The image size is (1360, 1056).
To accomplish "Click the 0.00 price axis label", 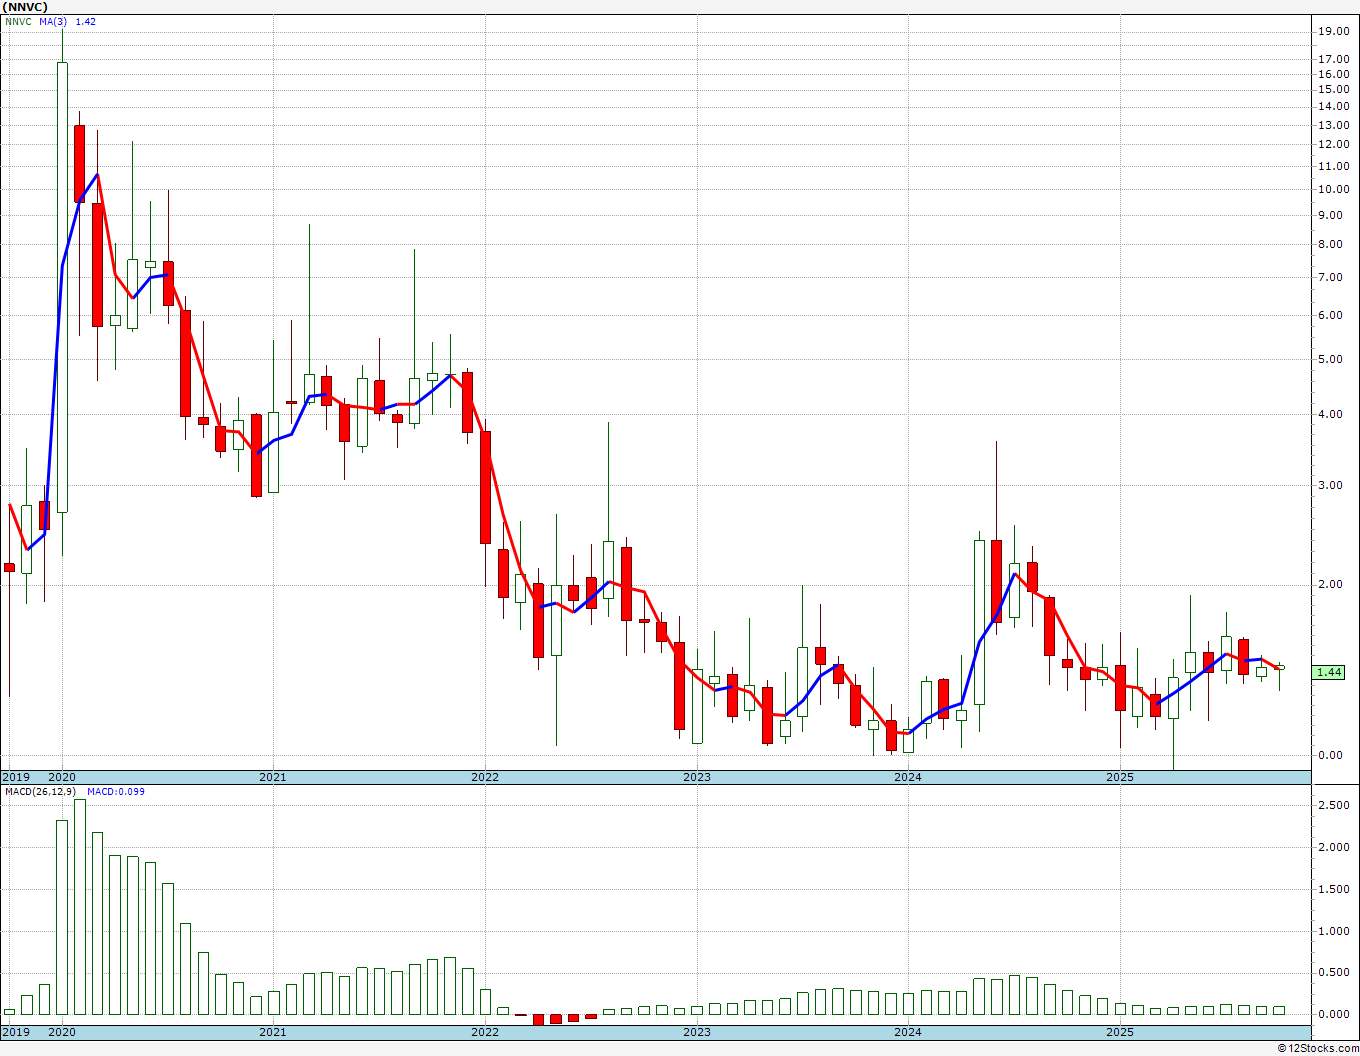I will pos(1331,755).
